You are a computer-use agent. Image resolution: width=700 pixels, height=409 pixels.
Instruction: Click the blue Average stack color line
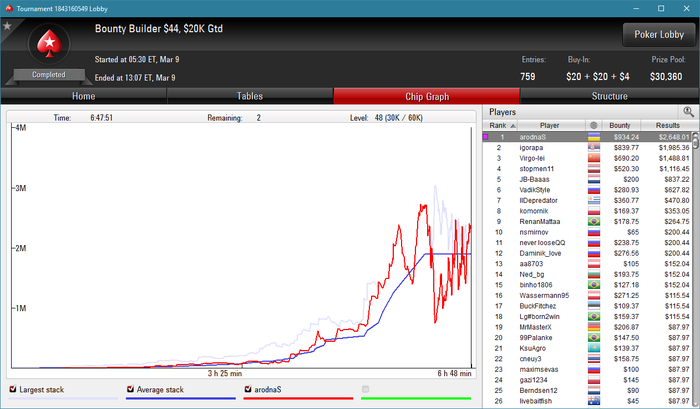181,398
